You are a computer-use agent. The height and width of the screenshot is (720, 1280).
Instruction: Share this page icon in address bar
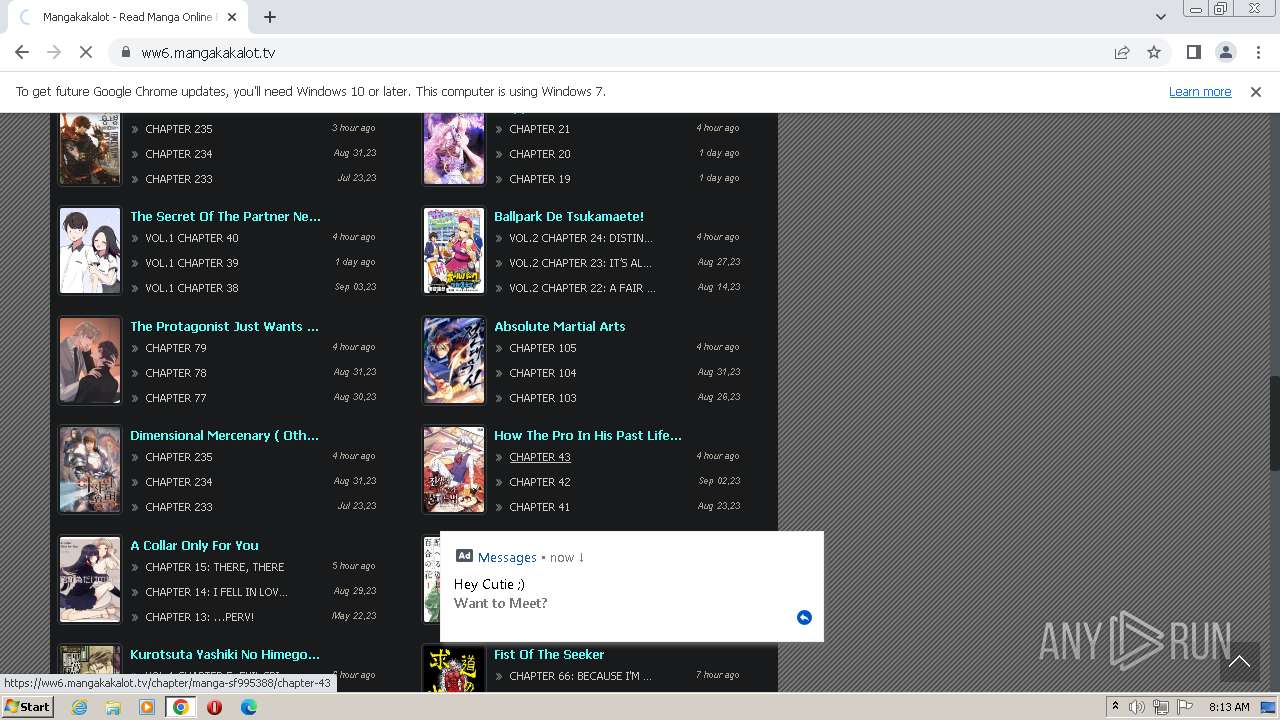click(x=1122, y=52)
